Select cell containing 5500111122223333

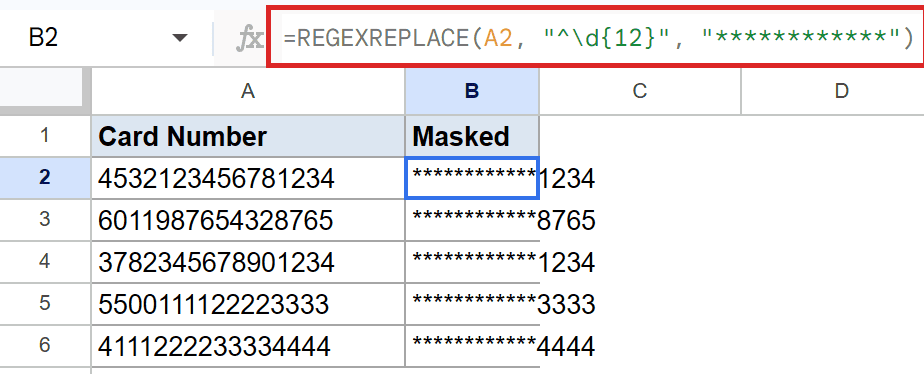click(x=248, y=303)
